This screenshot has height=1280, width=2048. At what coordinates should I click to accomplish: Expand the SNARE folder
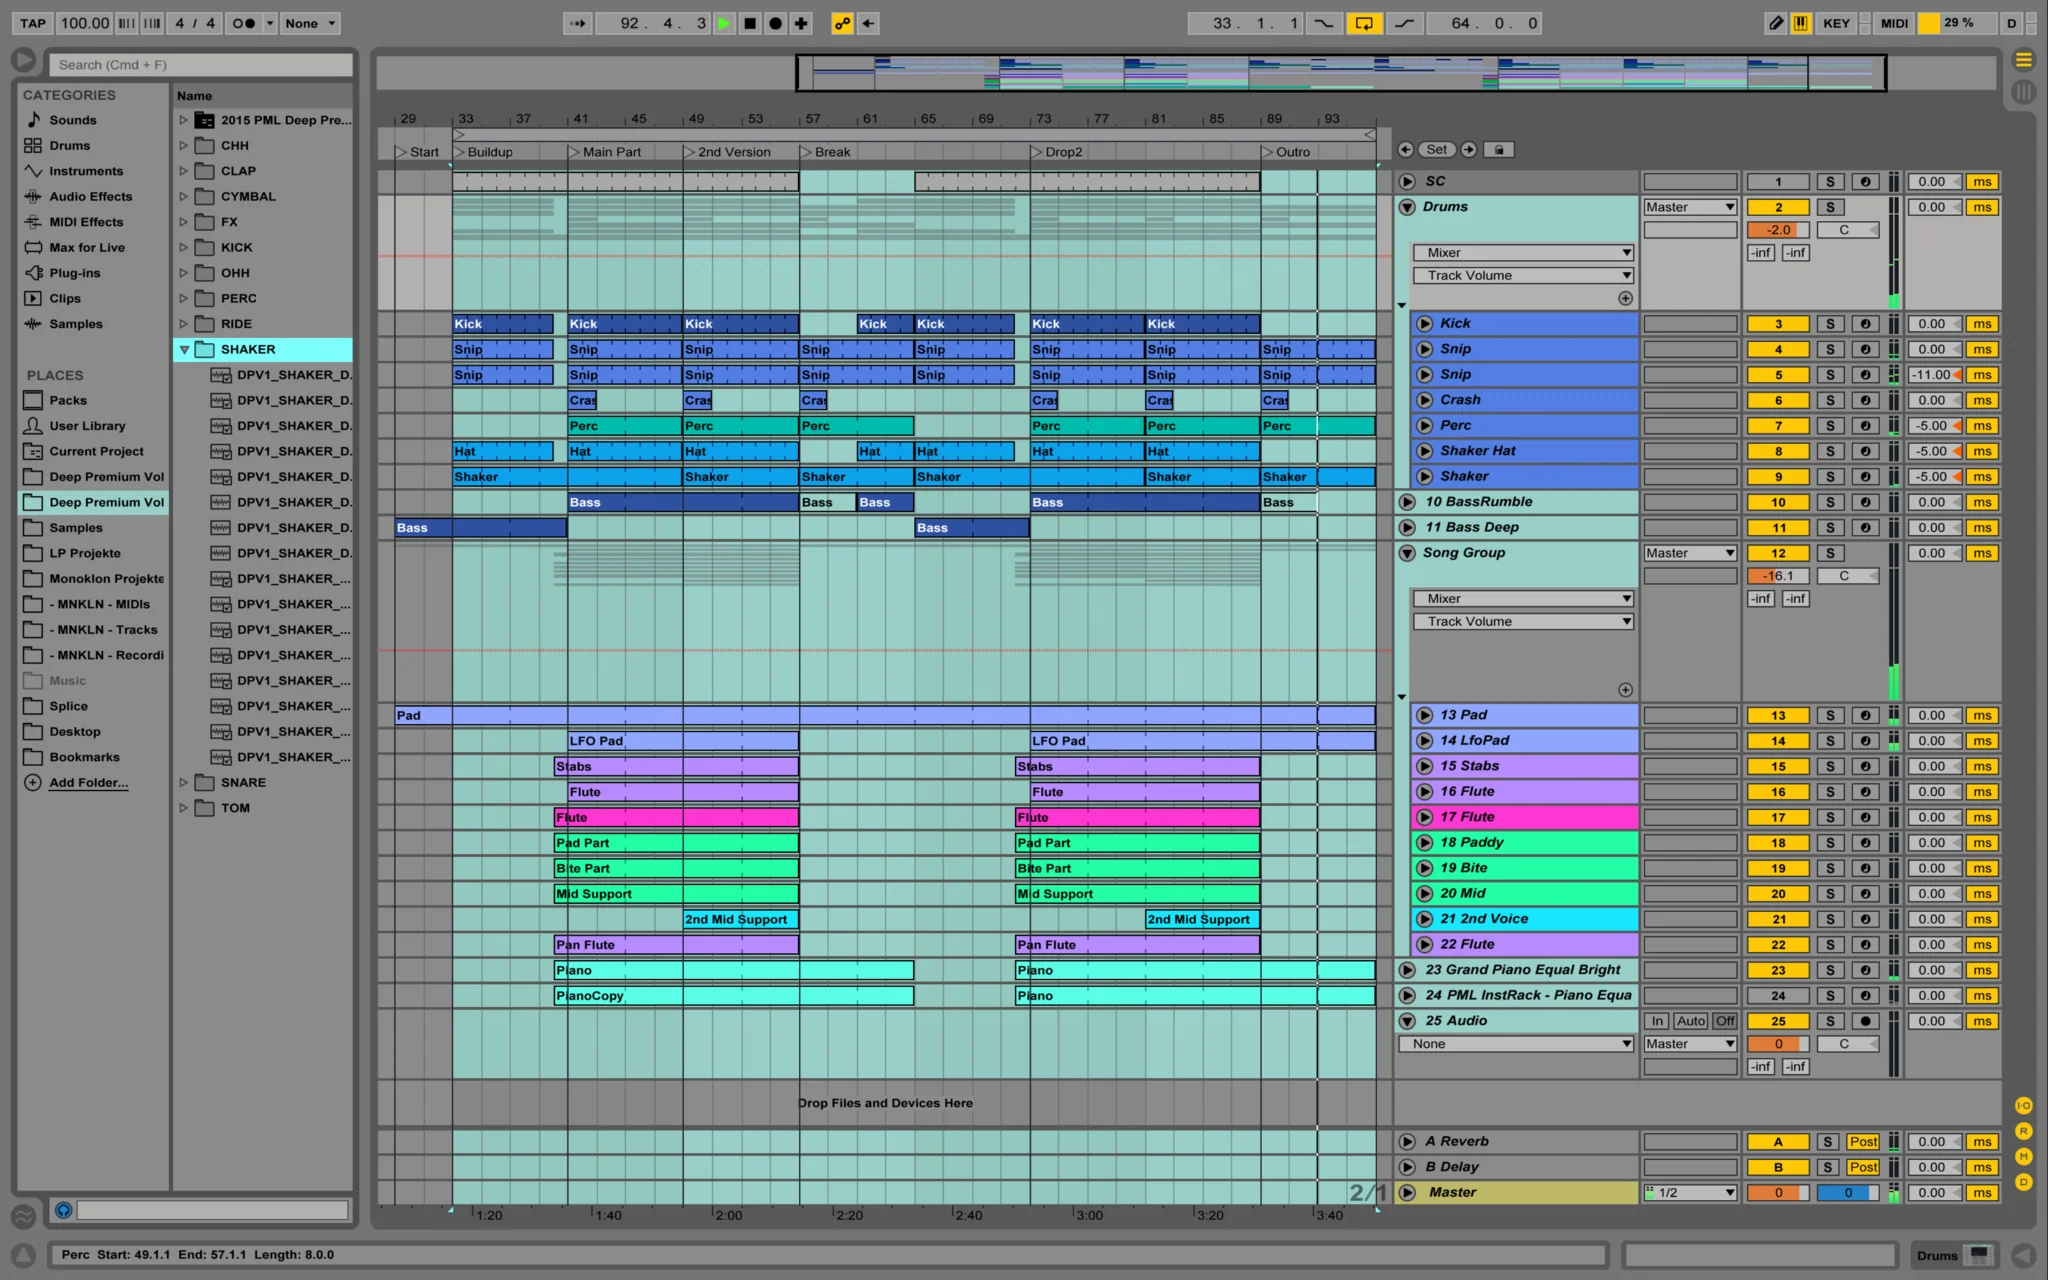coord(183,782)
